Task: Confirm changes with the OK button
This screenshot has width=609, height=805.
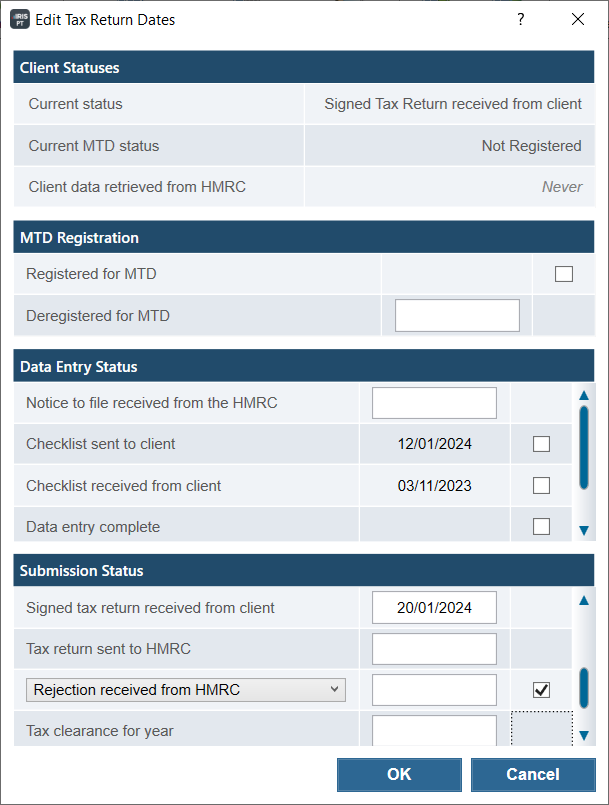Action: point(399,775)
